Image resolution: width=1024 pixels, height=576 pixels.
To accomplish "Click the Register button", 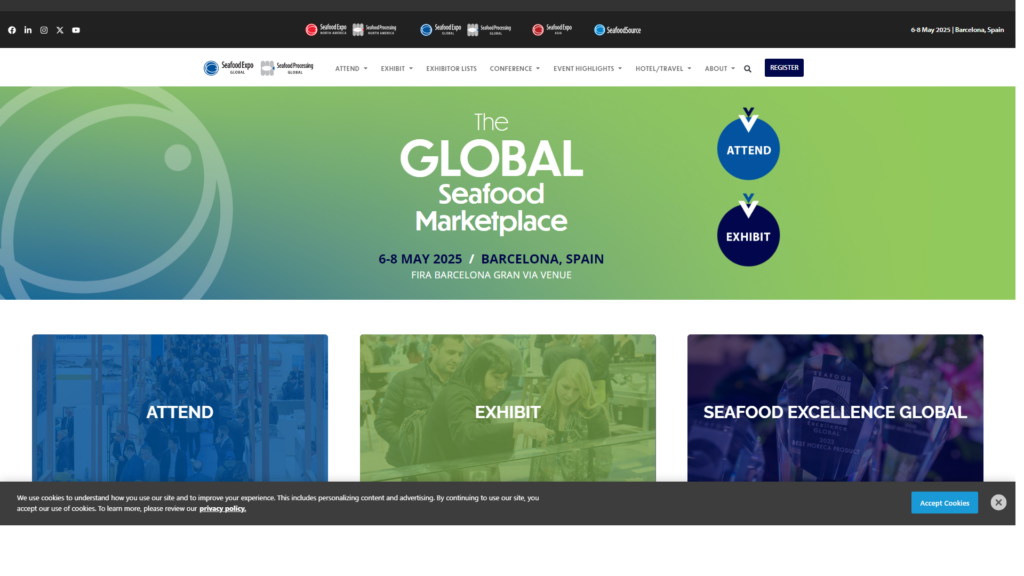I will (x=784, y=68).
